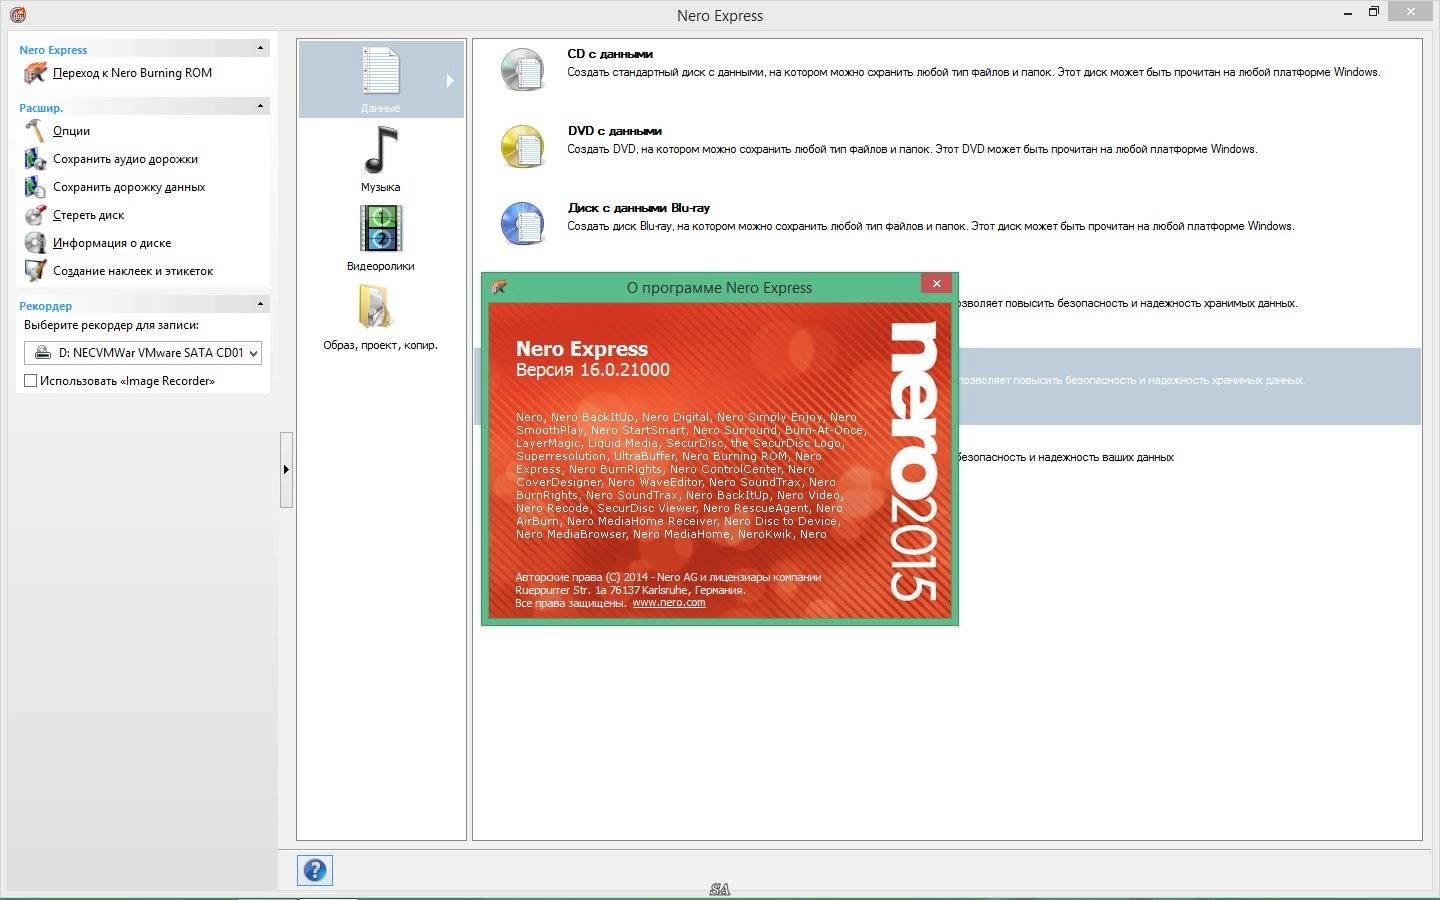Click the Версия 16.0.21000 text
1440x900 pixels.
point(593,370)
